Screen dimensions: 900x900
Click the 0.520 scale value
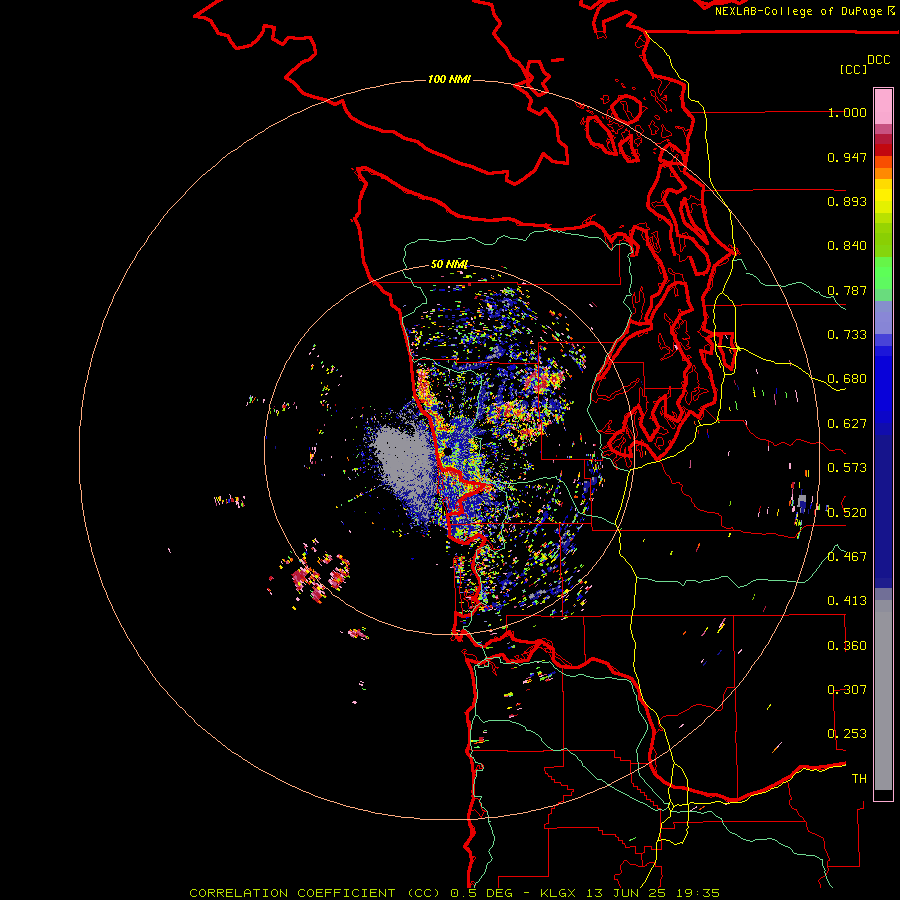click(847, 513)
